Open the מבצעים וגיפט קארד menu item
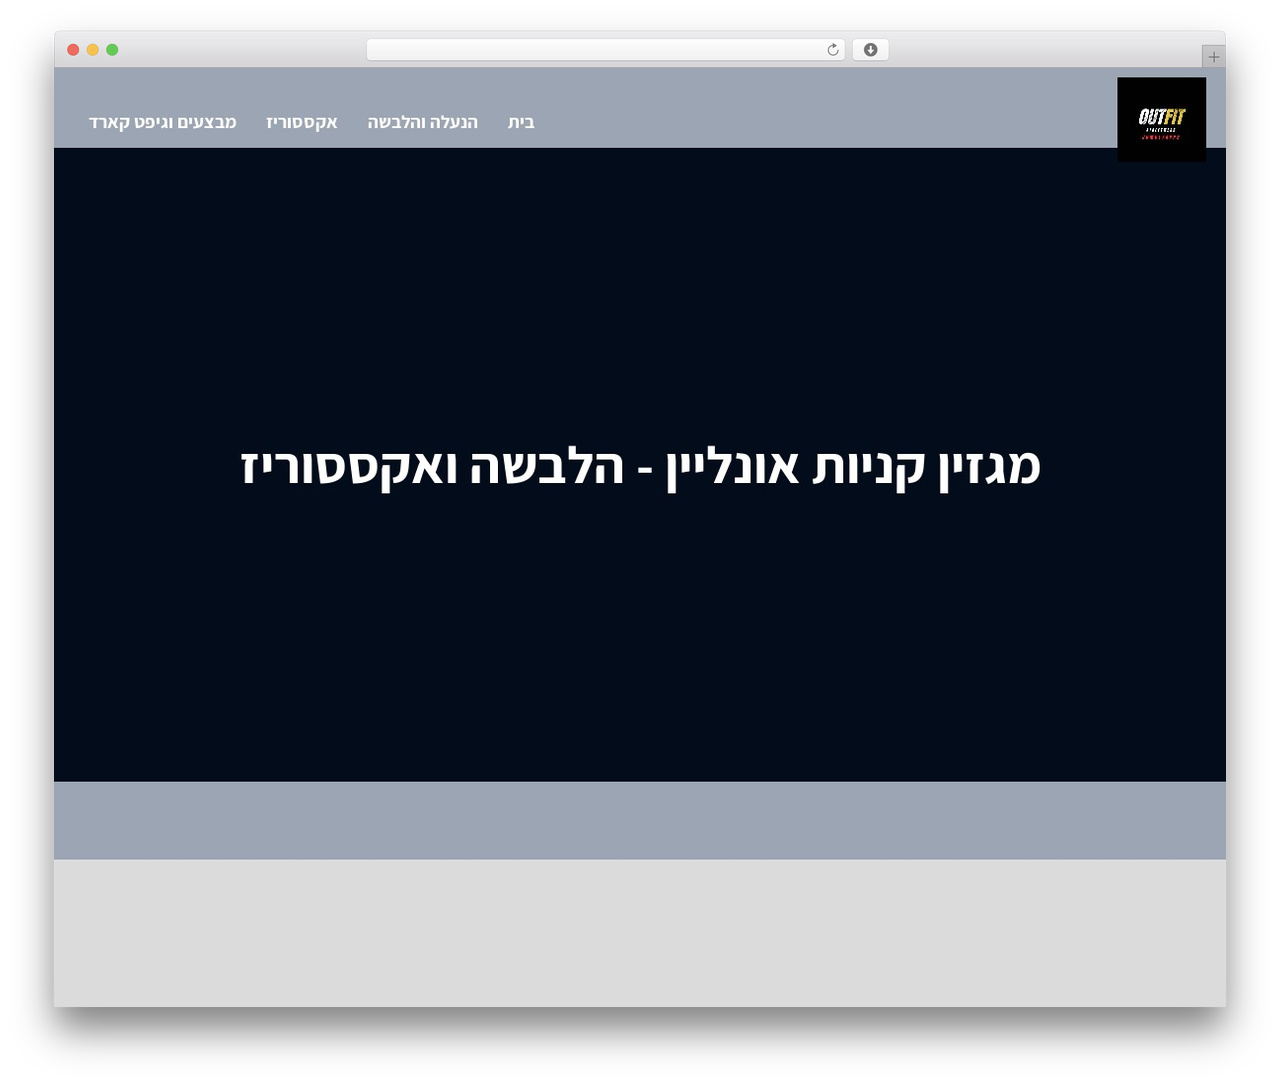The image size is (1280, 1084). click(x=163, y=122)
